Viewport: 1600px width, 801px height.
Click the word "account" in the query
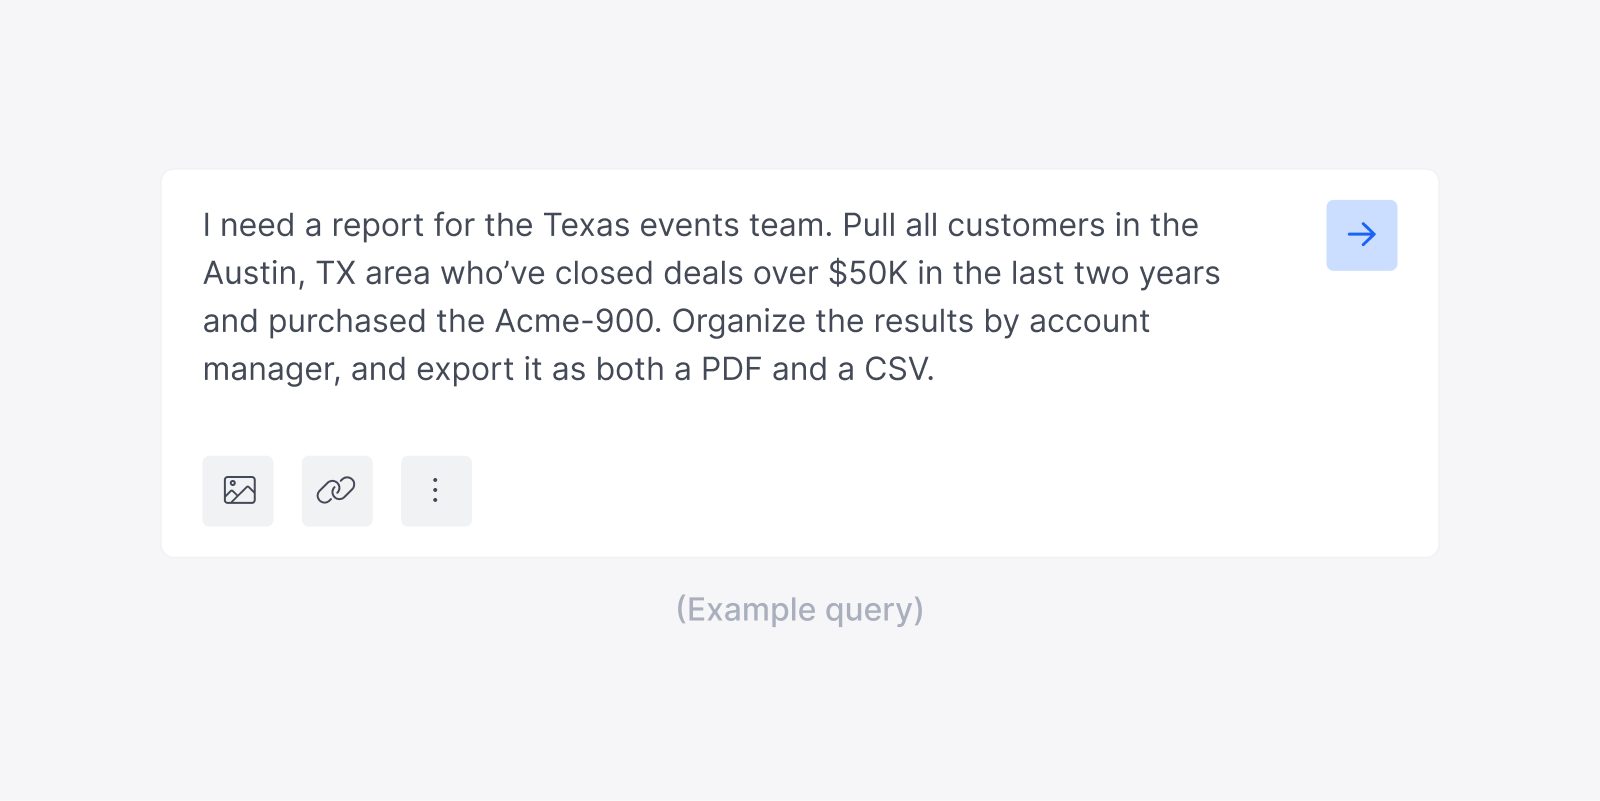point(1089,321)
